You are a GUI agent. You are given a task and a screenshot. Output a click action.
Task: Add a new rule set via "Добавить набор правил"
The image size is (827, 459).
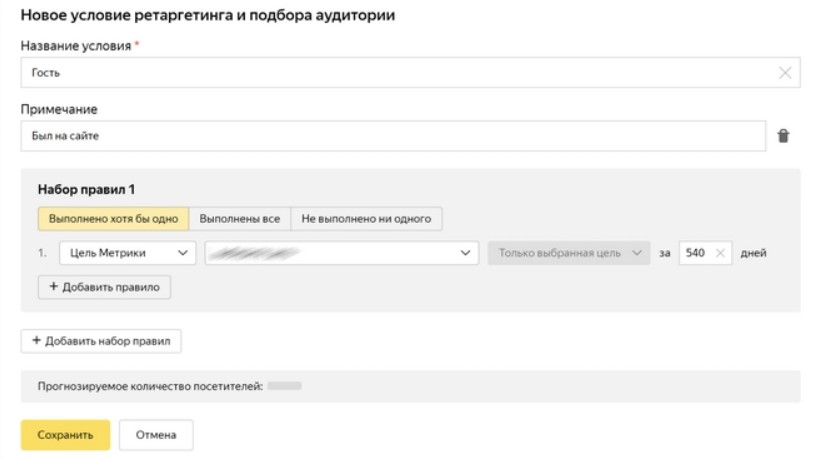[x=101, y=341]
